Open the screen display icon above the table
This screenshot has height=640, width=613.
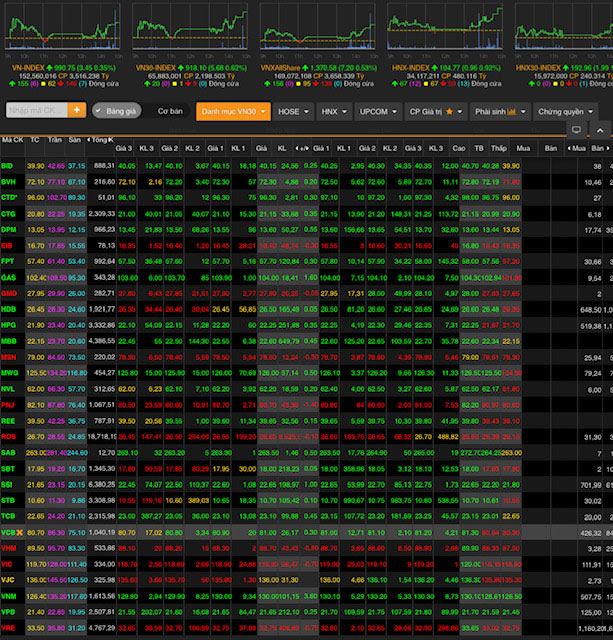(x=576, y=130)
